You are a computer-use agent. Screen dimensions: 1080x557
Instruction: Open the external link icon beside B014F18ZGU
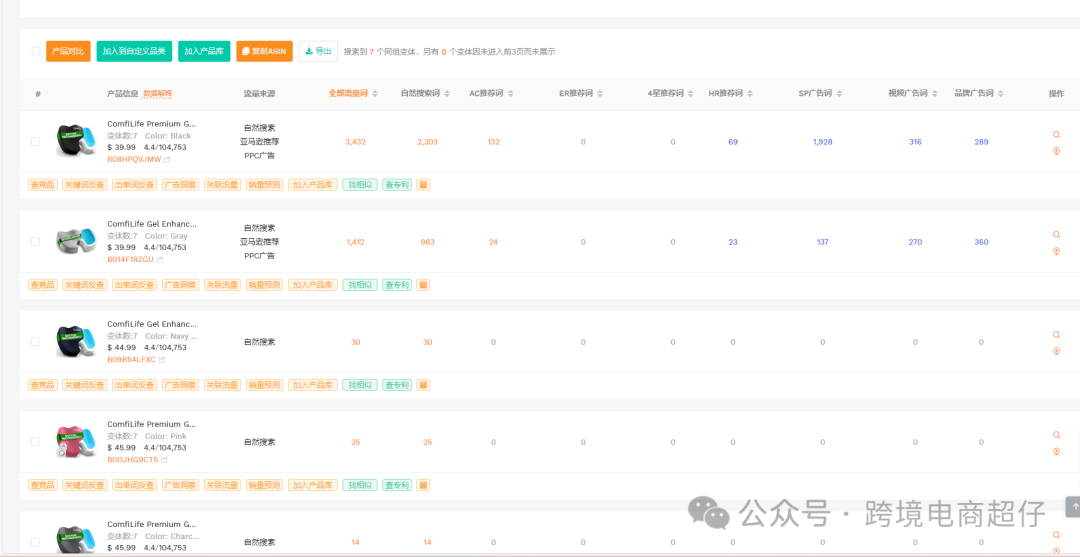(x=160, y=260)
